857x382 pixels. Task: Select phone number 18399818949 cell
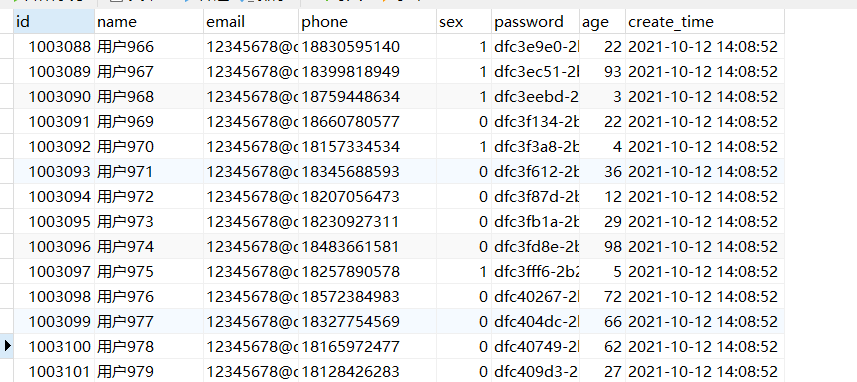coord(367,72)
